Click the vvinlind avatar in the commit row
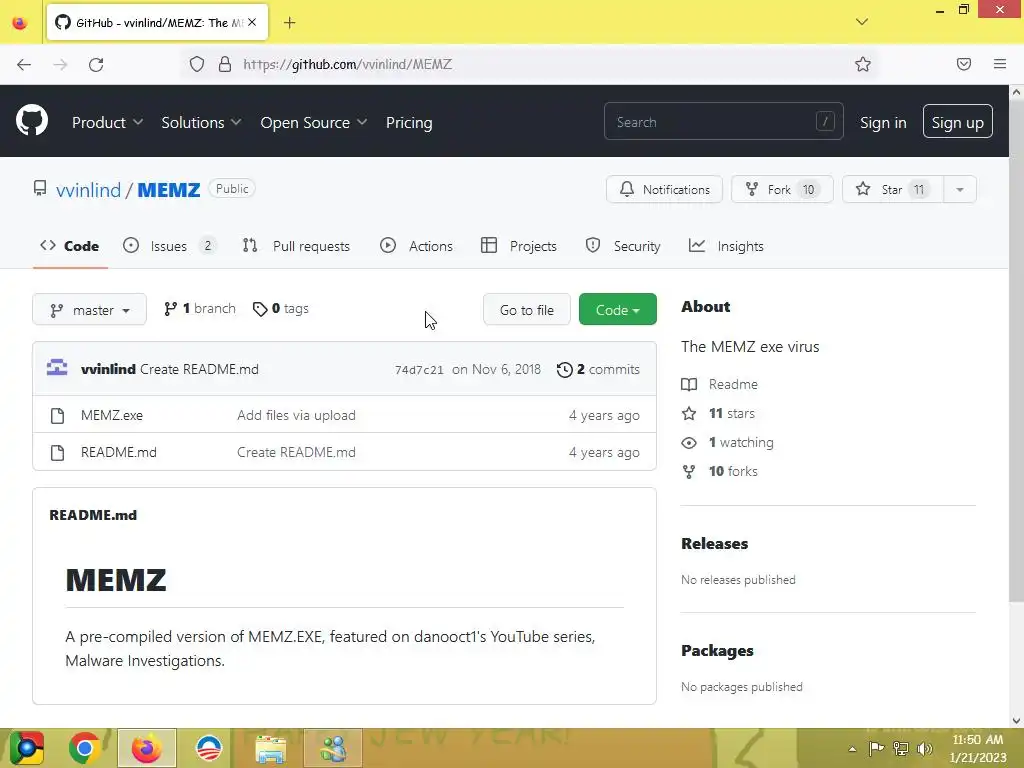The width and height of the screenshot is (1024, 768). (x=57, y=368)
